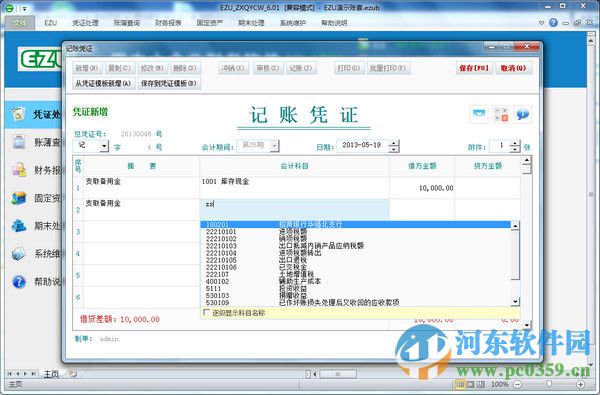Open the 凭证处理 sidebar icon
Image resolution: width=600 pixels, height=395 pixels.
pos(18,114)
